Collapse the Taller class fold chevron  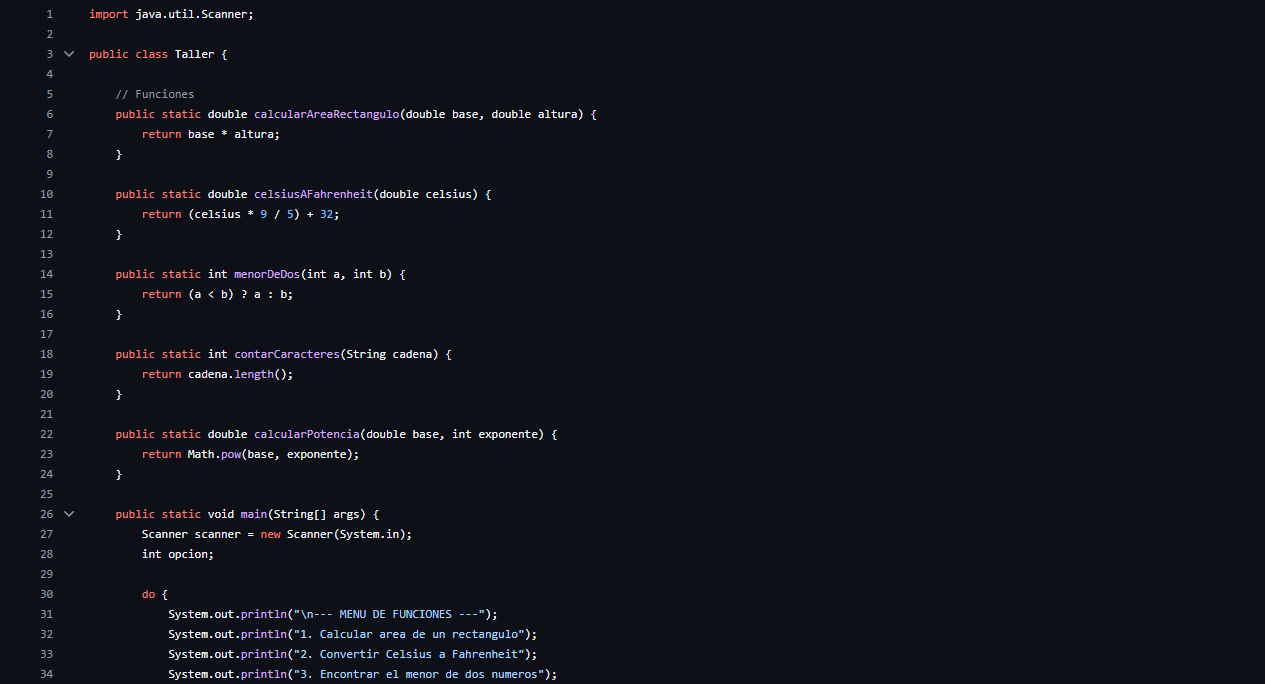click(69, 54)
